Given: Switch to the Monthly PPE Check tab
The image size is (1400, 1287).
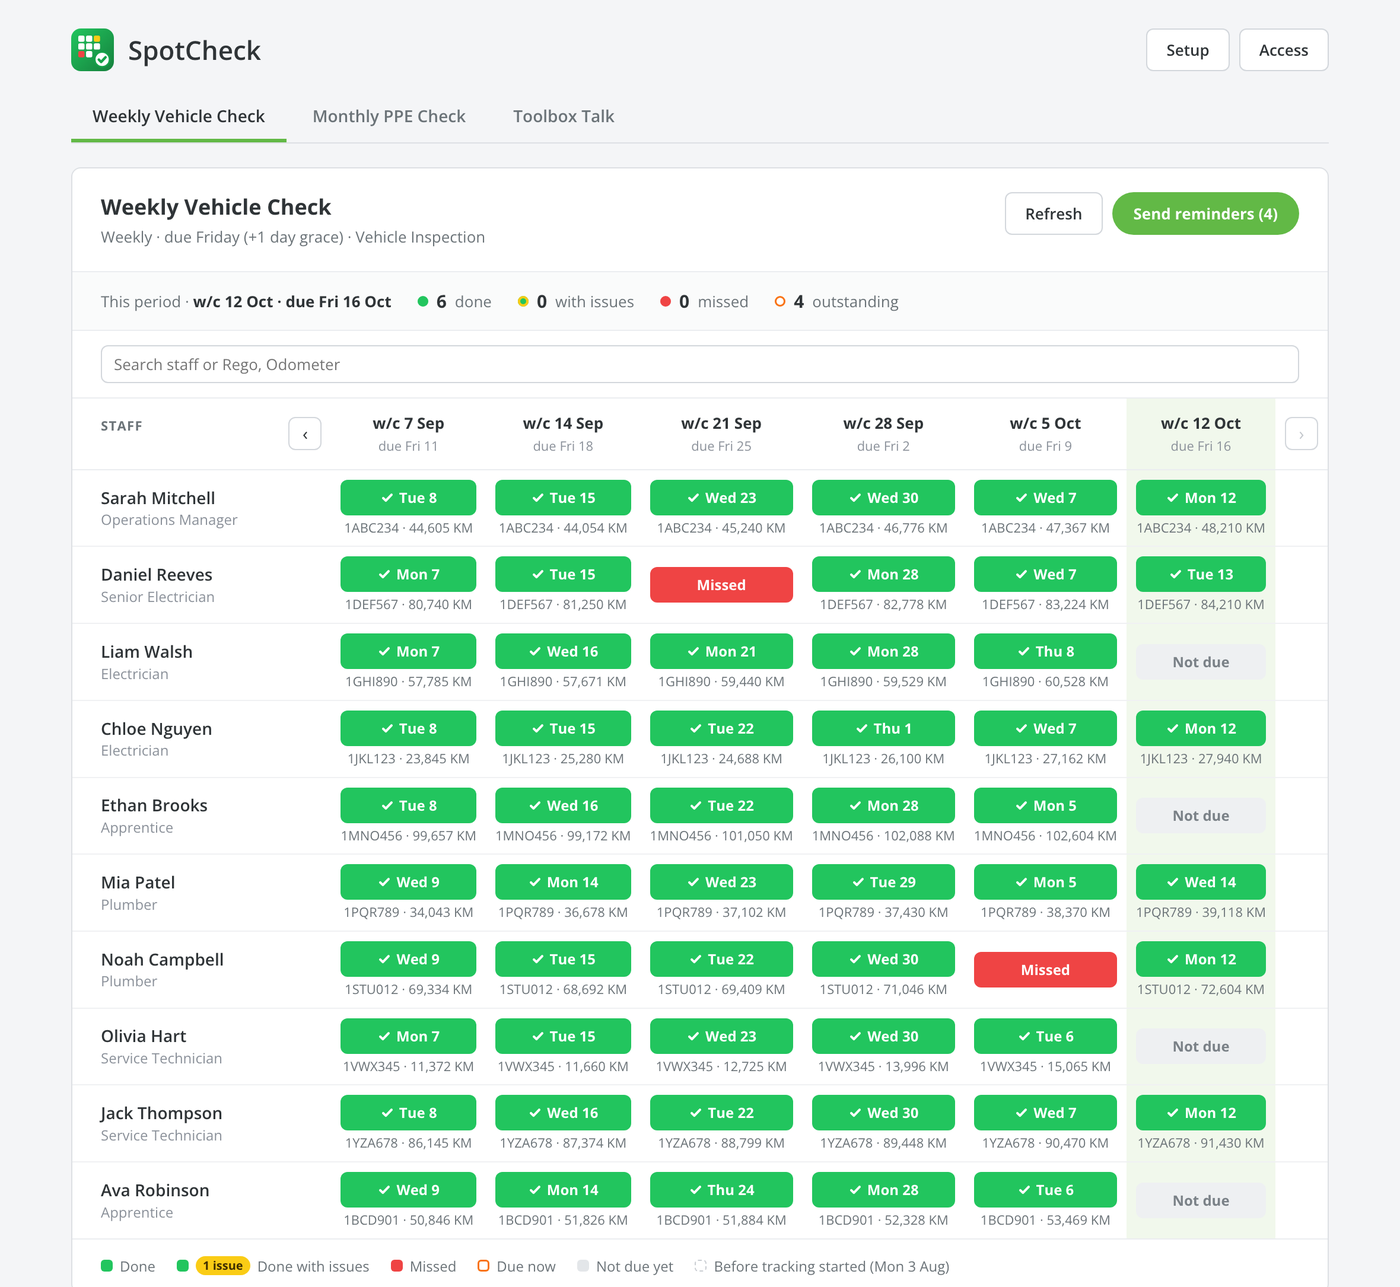Looking at the screenshot, I should (x=389, y=116).
